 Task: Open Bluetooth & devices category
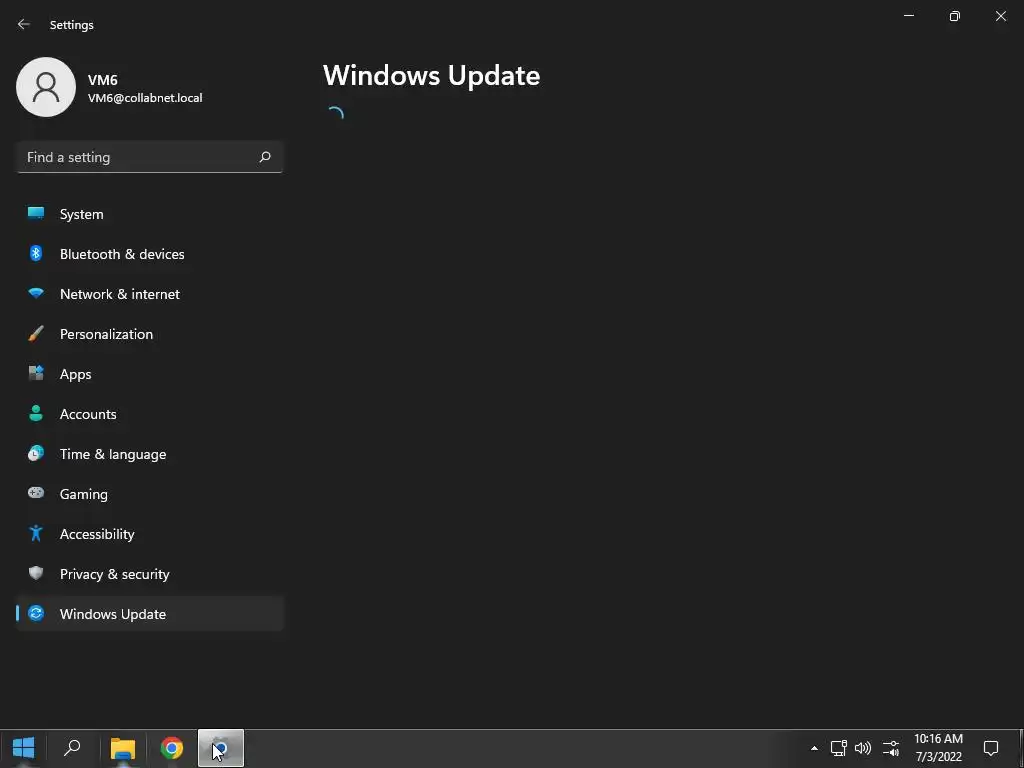[x=150, y=254]
